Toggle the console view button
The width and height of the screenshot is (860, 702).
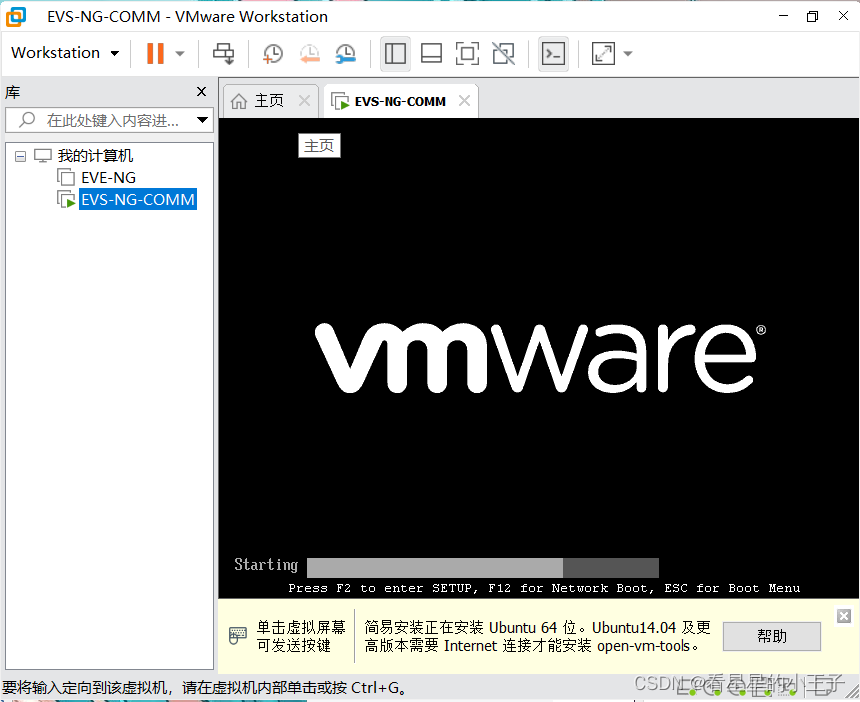point(553,53)
